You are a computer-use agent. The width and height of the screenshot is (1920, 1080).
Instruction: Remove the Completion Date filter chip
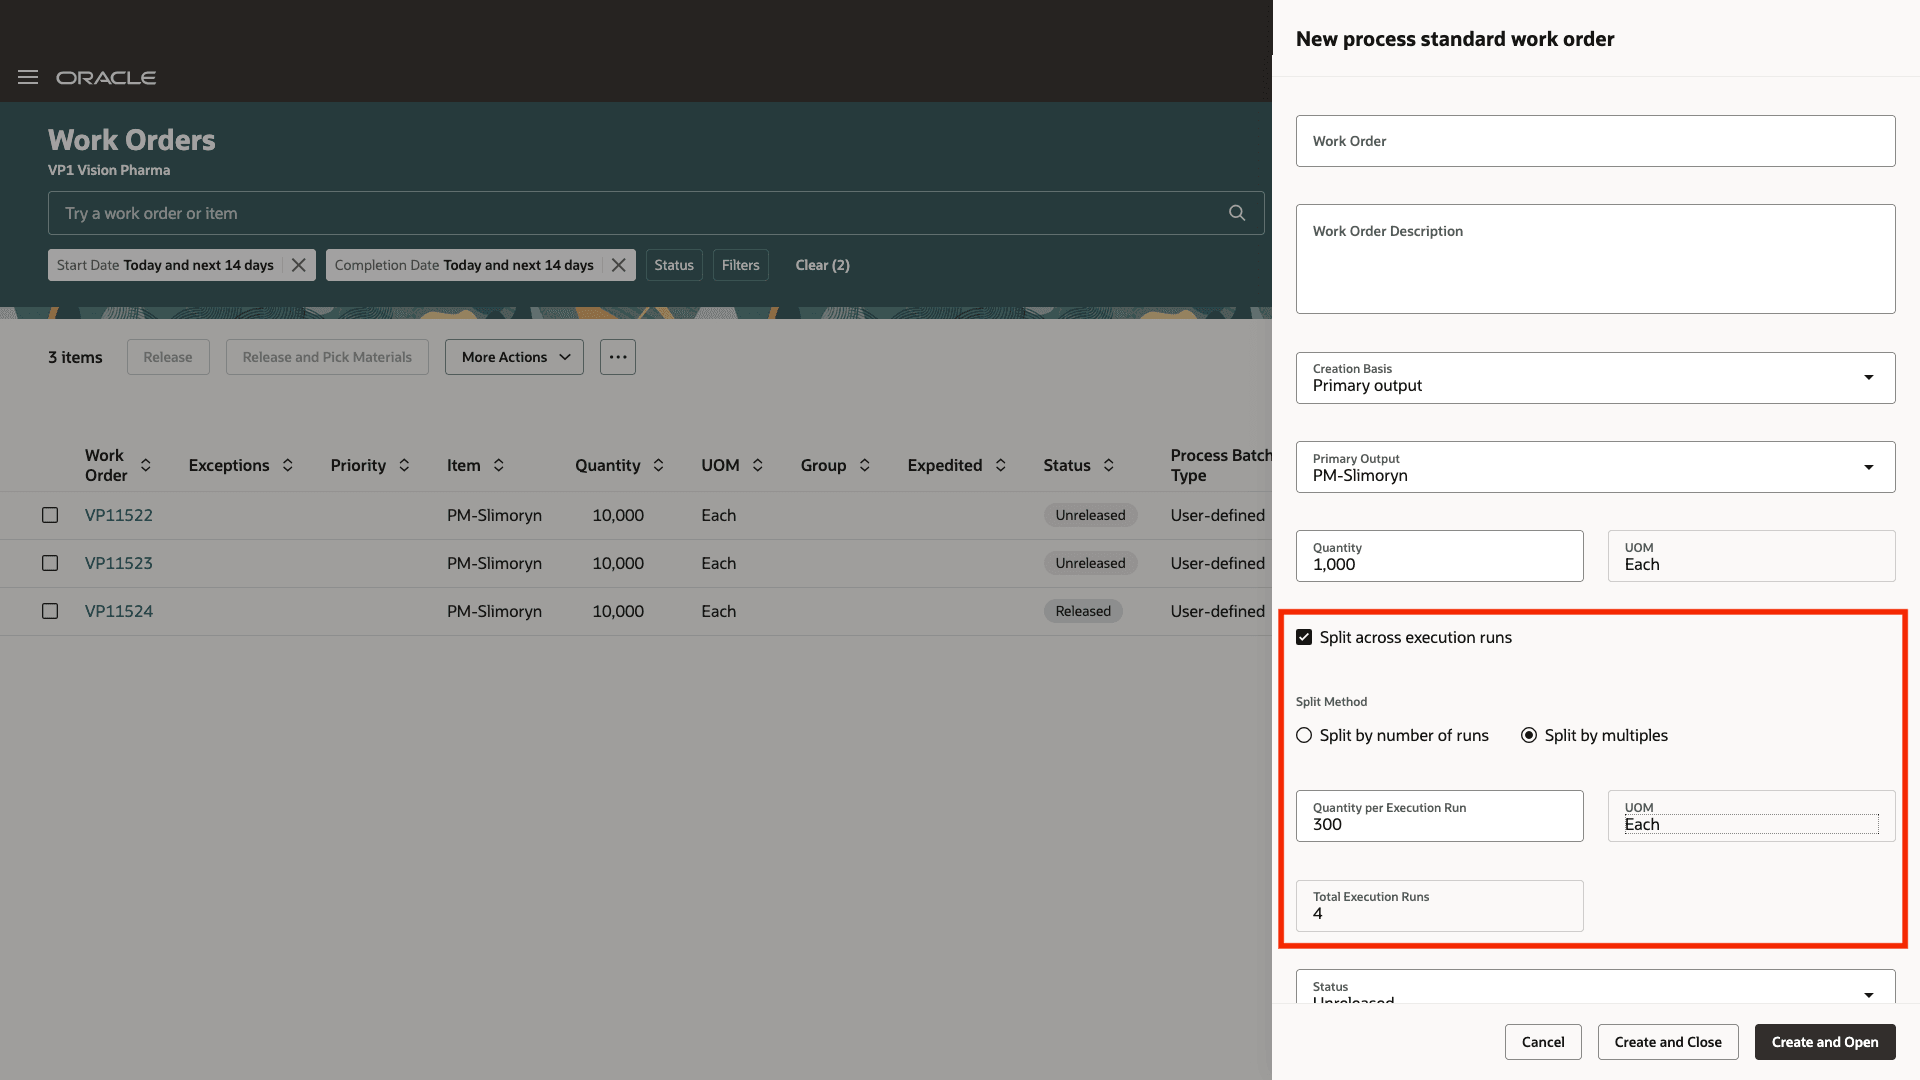618,265
